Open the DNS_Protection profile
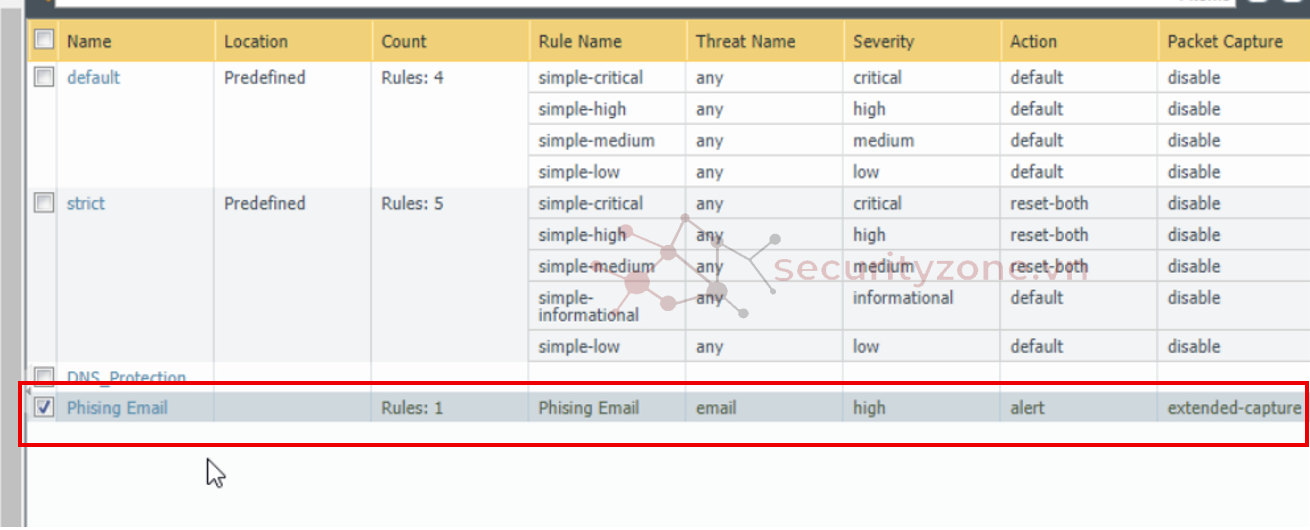The image size is (1310, 530). (x=126, y=378)
